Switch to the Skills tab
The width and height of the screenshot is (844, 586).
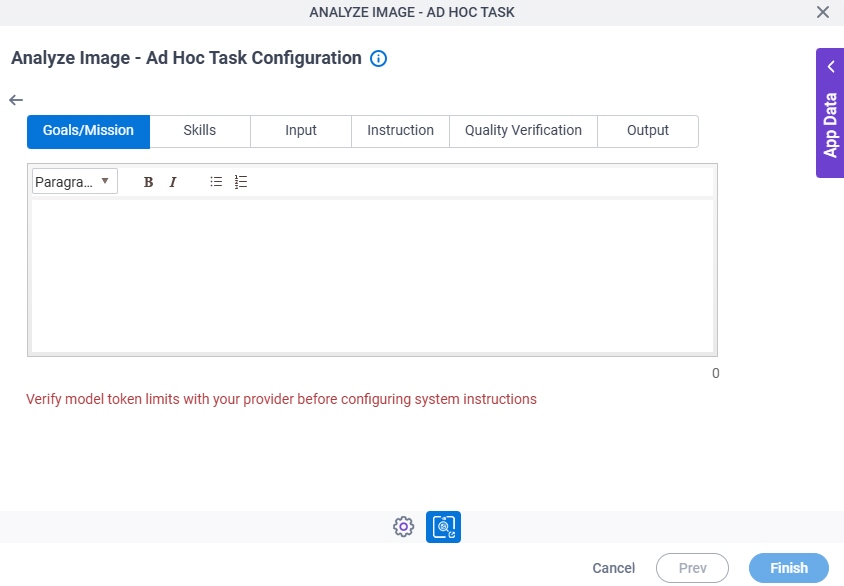(x=200, y=131)
